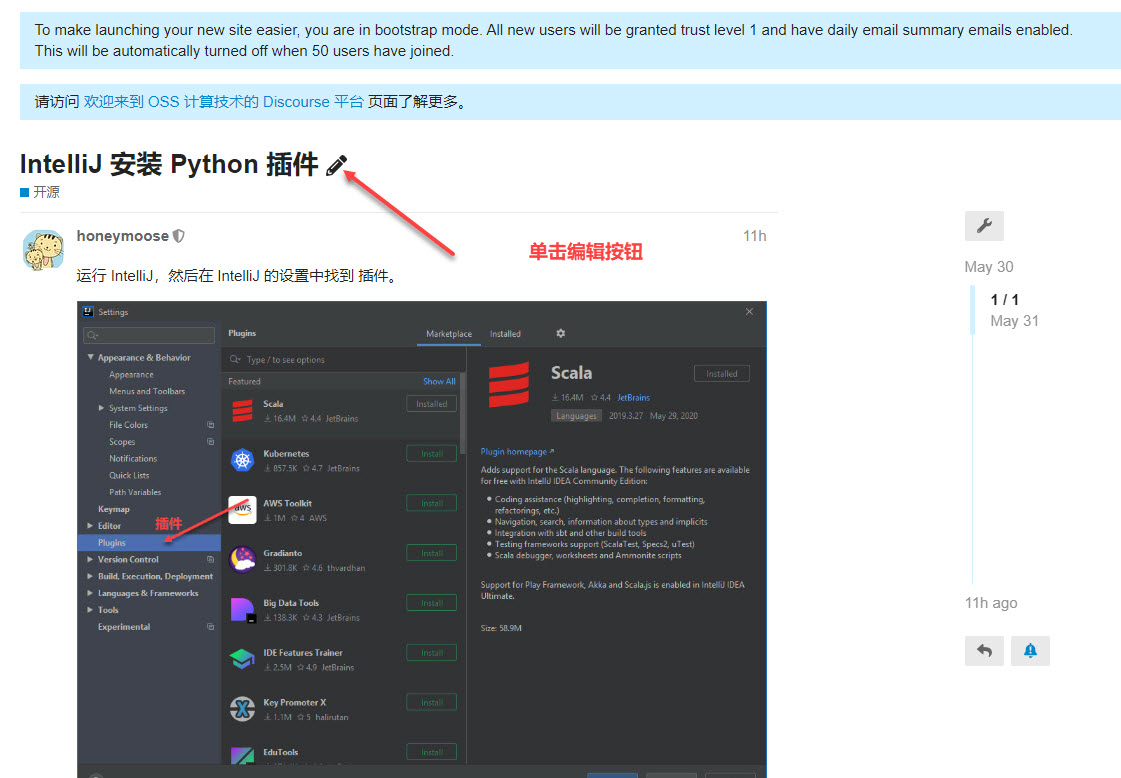Screen dimensions: 1121x778
Task: Click Install button for Gradianto
Action: point(432,553)
